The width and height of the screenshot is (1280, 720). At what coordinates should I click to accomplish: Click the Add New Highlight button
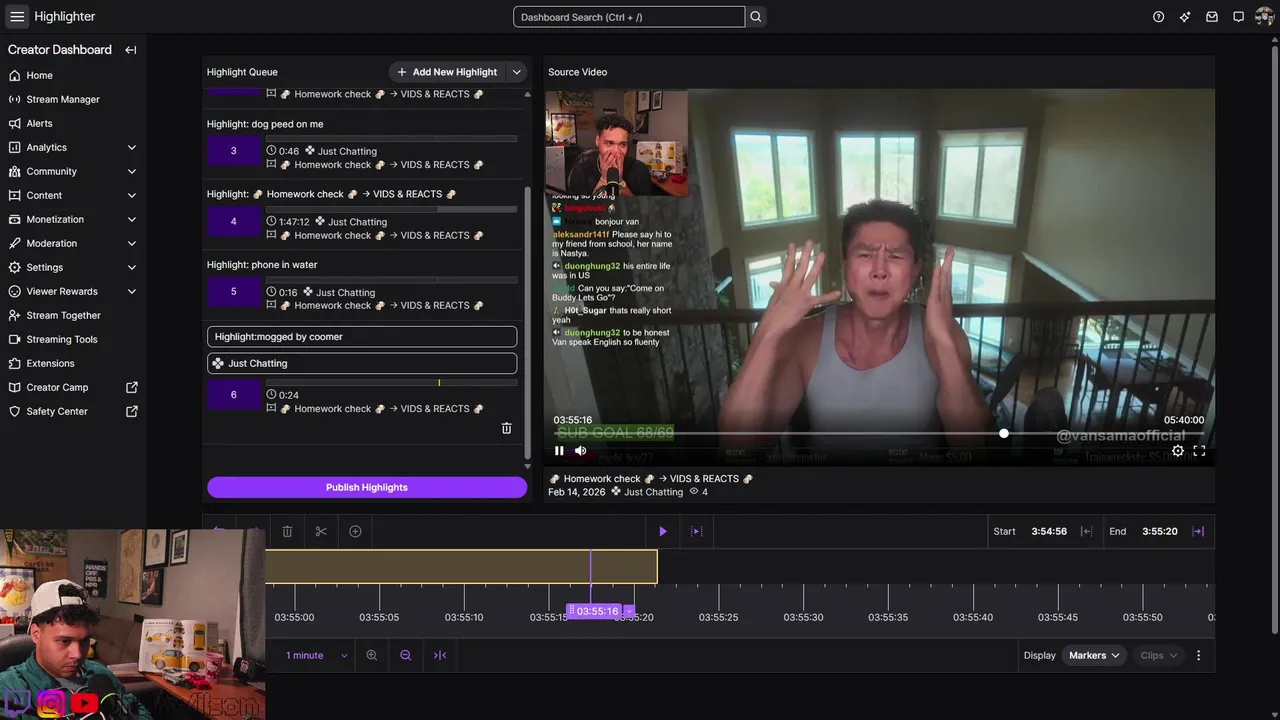tap(447, 72)
